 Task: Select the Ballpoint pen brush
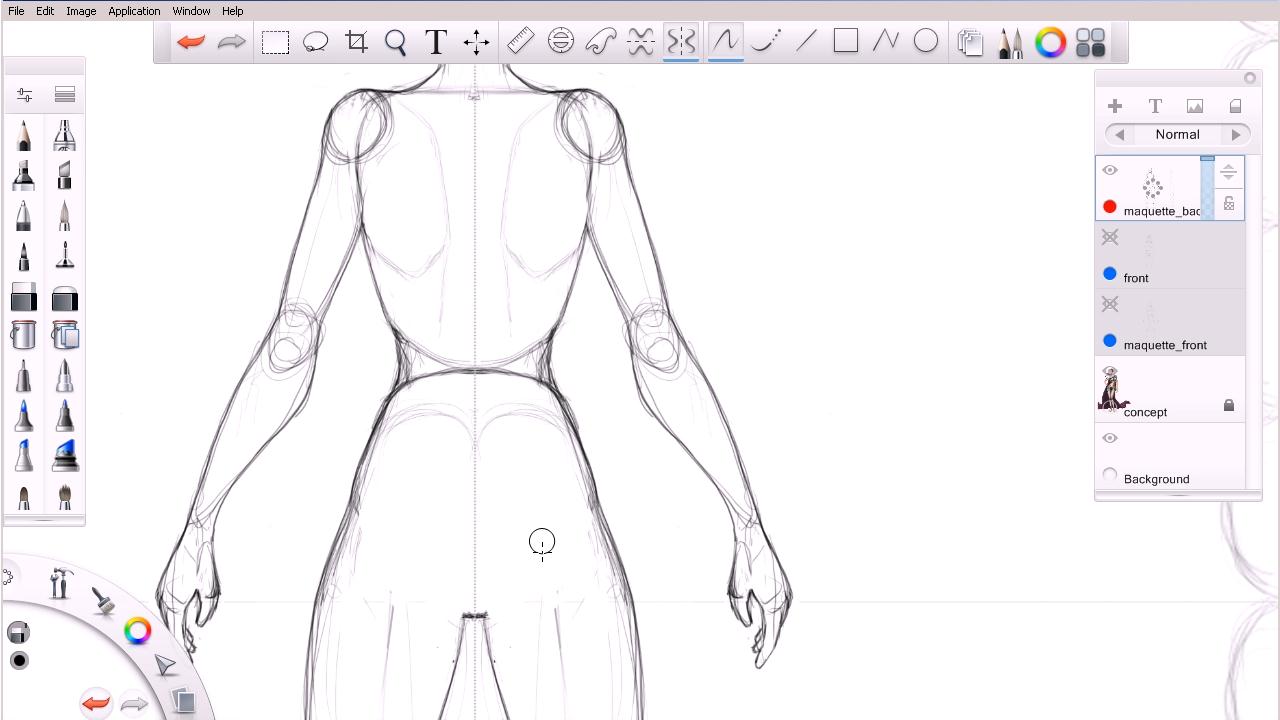[24, 216]
